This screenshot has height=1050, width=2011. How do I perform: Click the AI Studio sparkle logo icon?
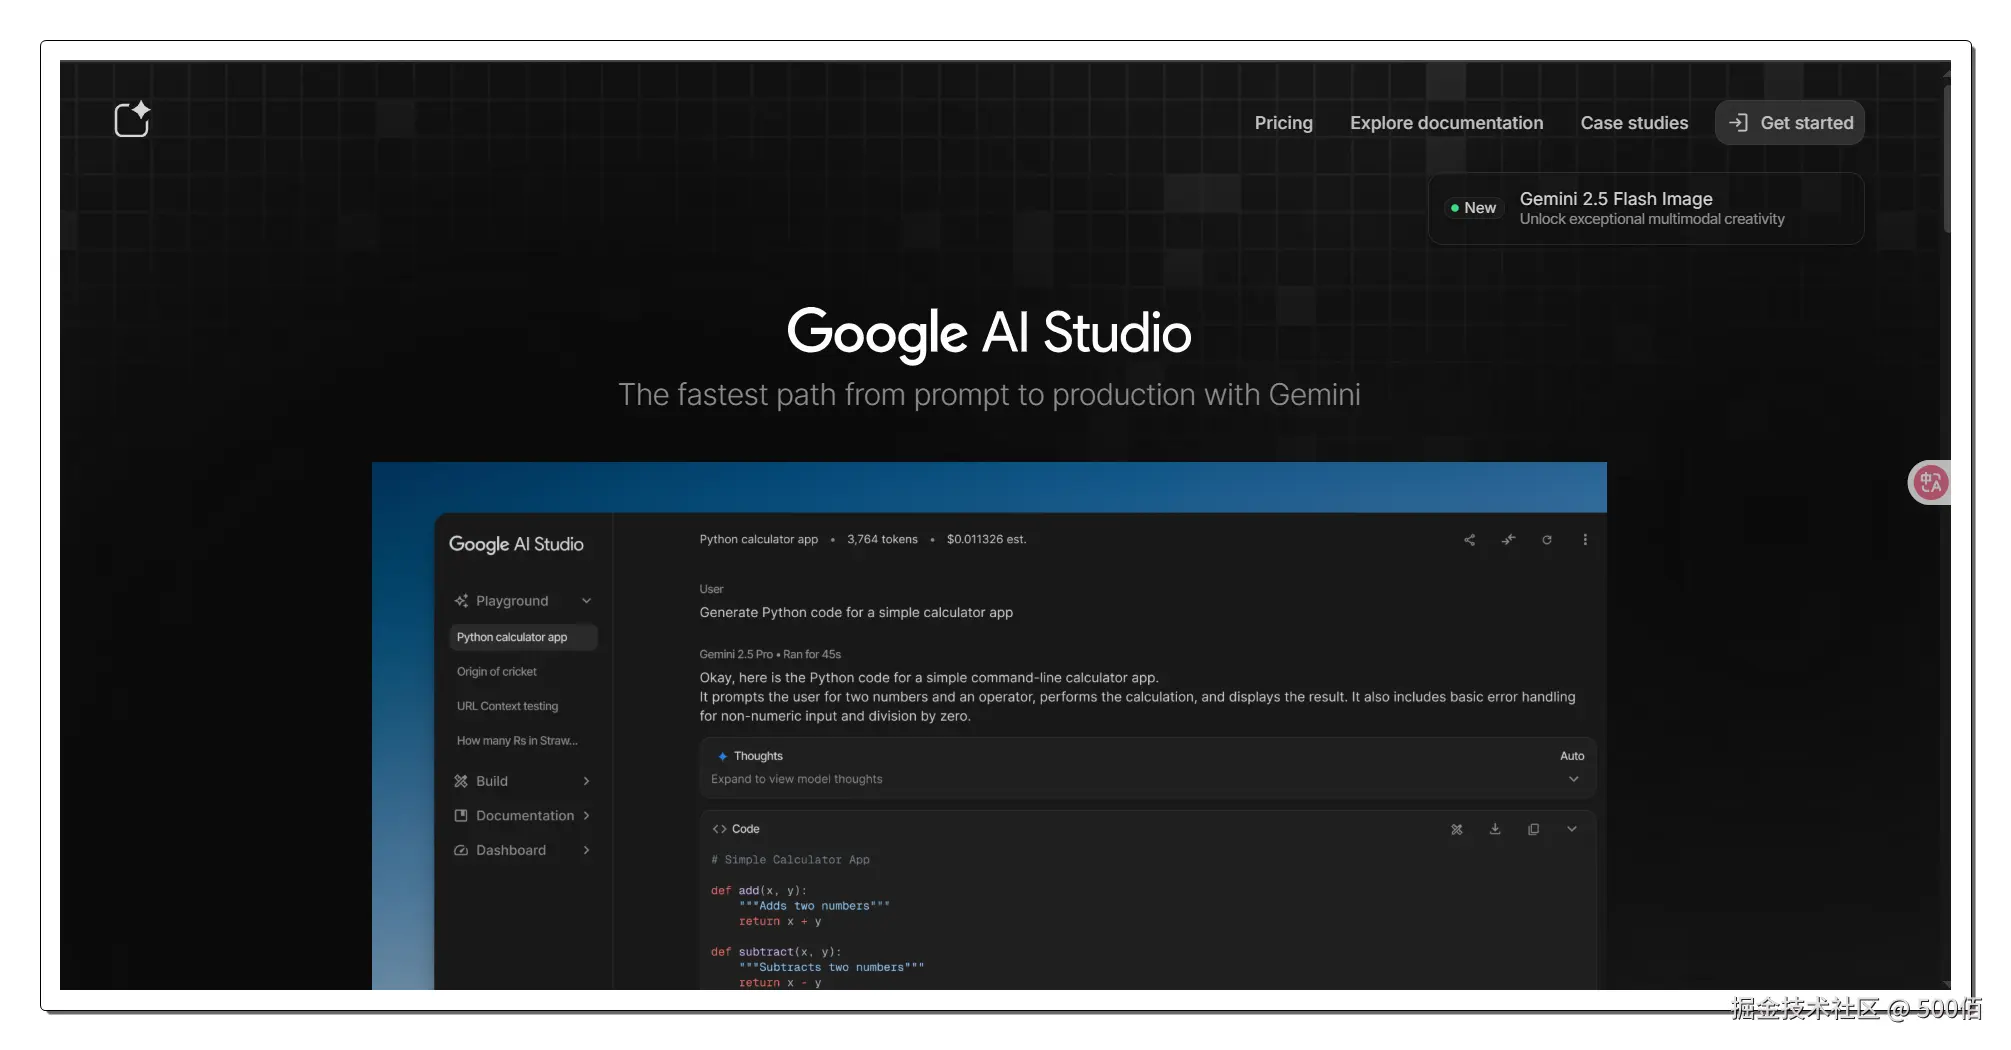132,119
